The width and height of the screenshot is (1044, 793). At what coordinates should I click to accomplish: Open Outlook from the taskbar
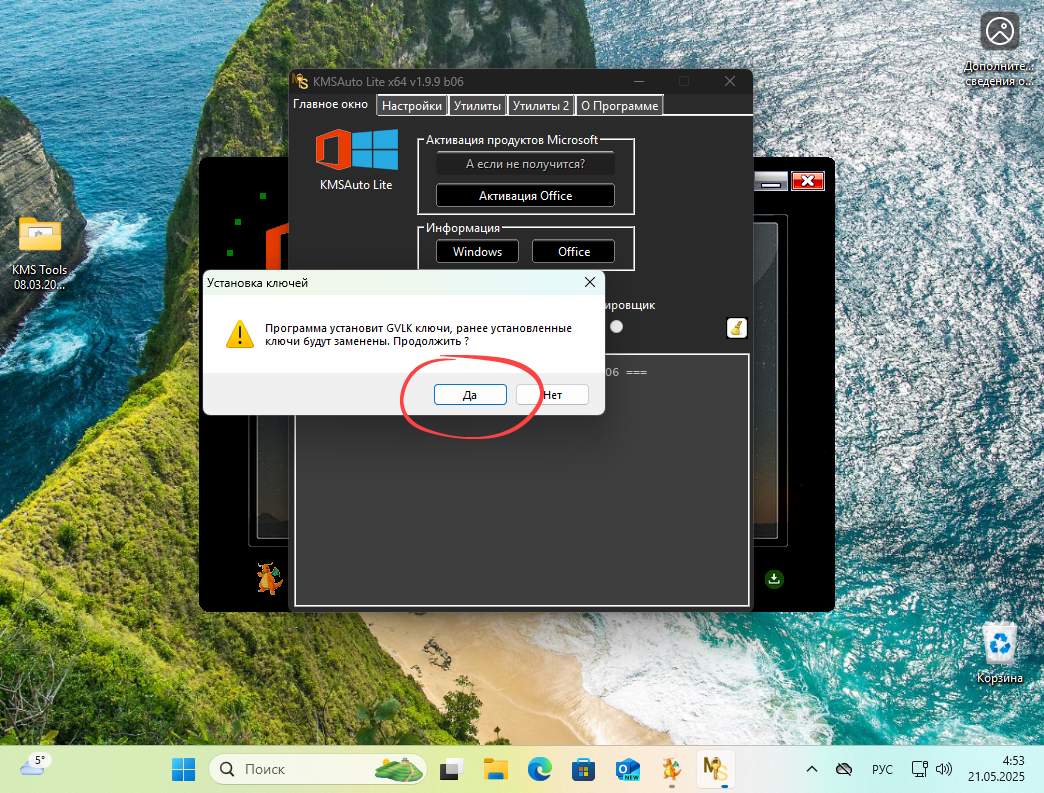[627, 769]
